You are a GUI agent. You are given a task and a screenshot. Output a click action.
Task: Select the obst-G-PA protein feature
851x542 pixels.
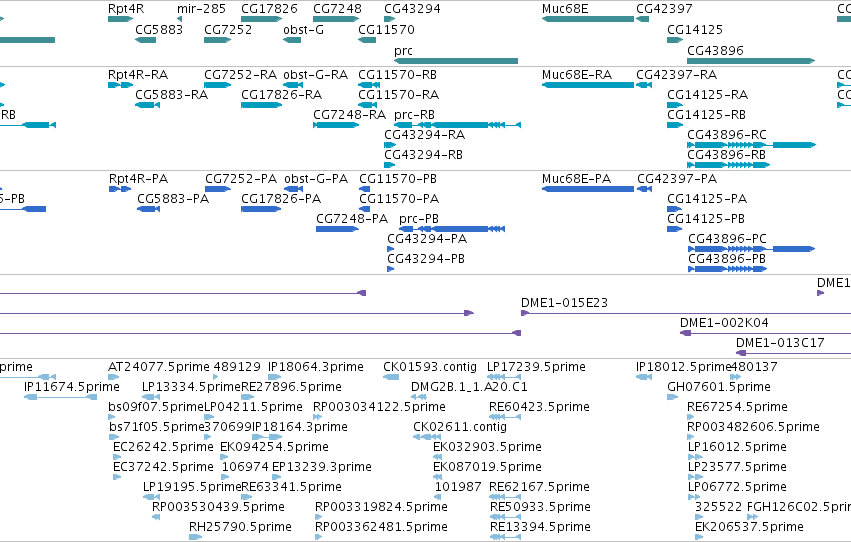coord(294,189)
